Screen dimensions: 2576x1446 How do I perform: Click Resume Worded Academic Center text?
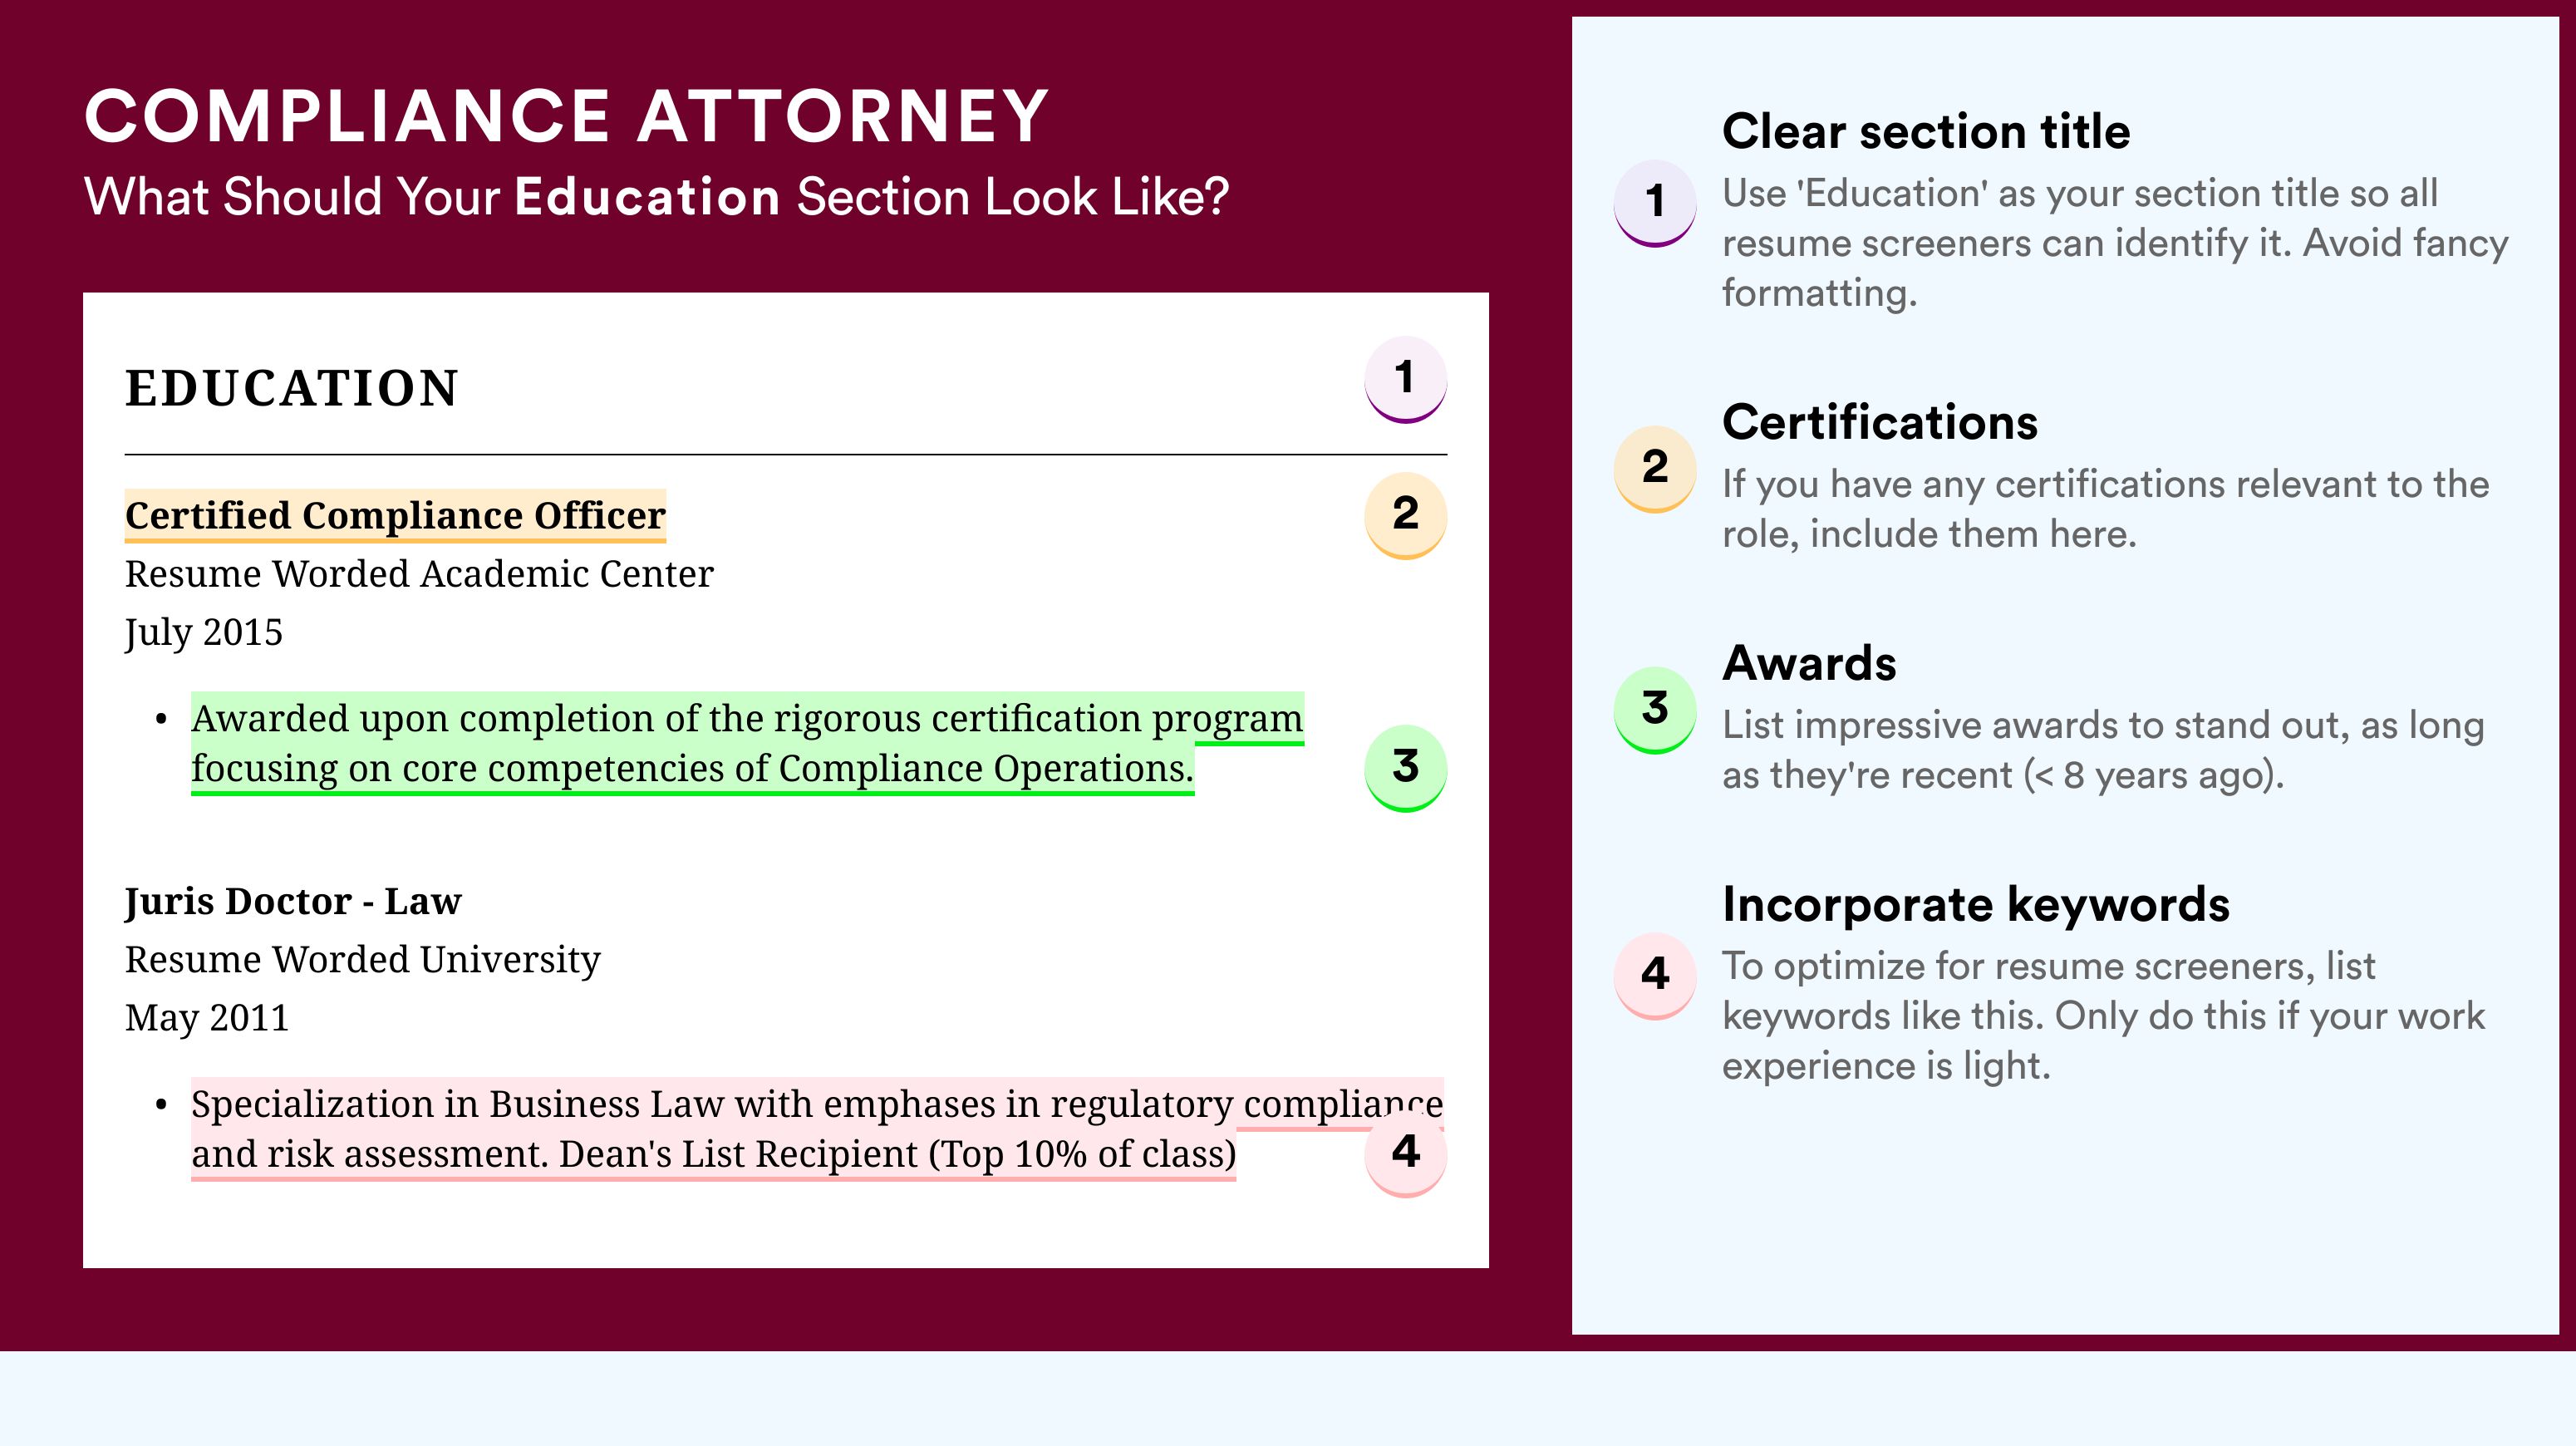[x=419, y=574]
